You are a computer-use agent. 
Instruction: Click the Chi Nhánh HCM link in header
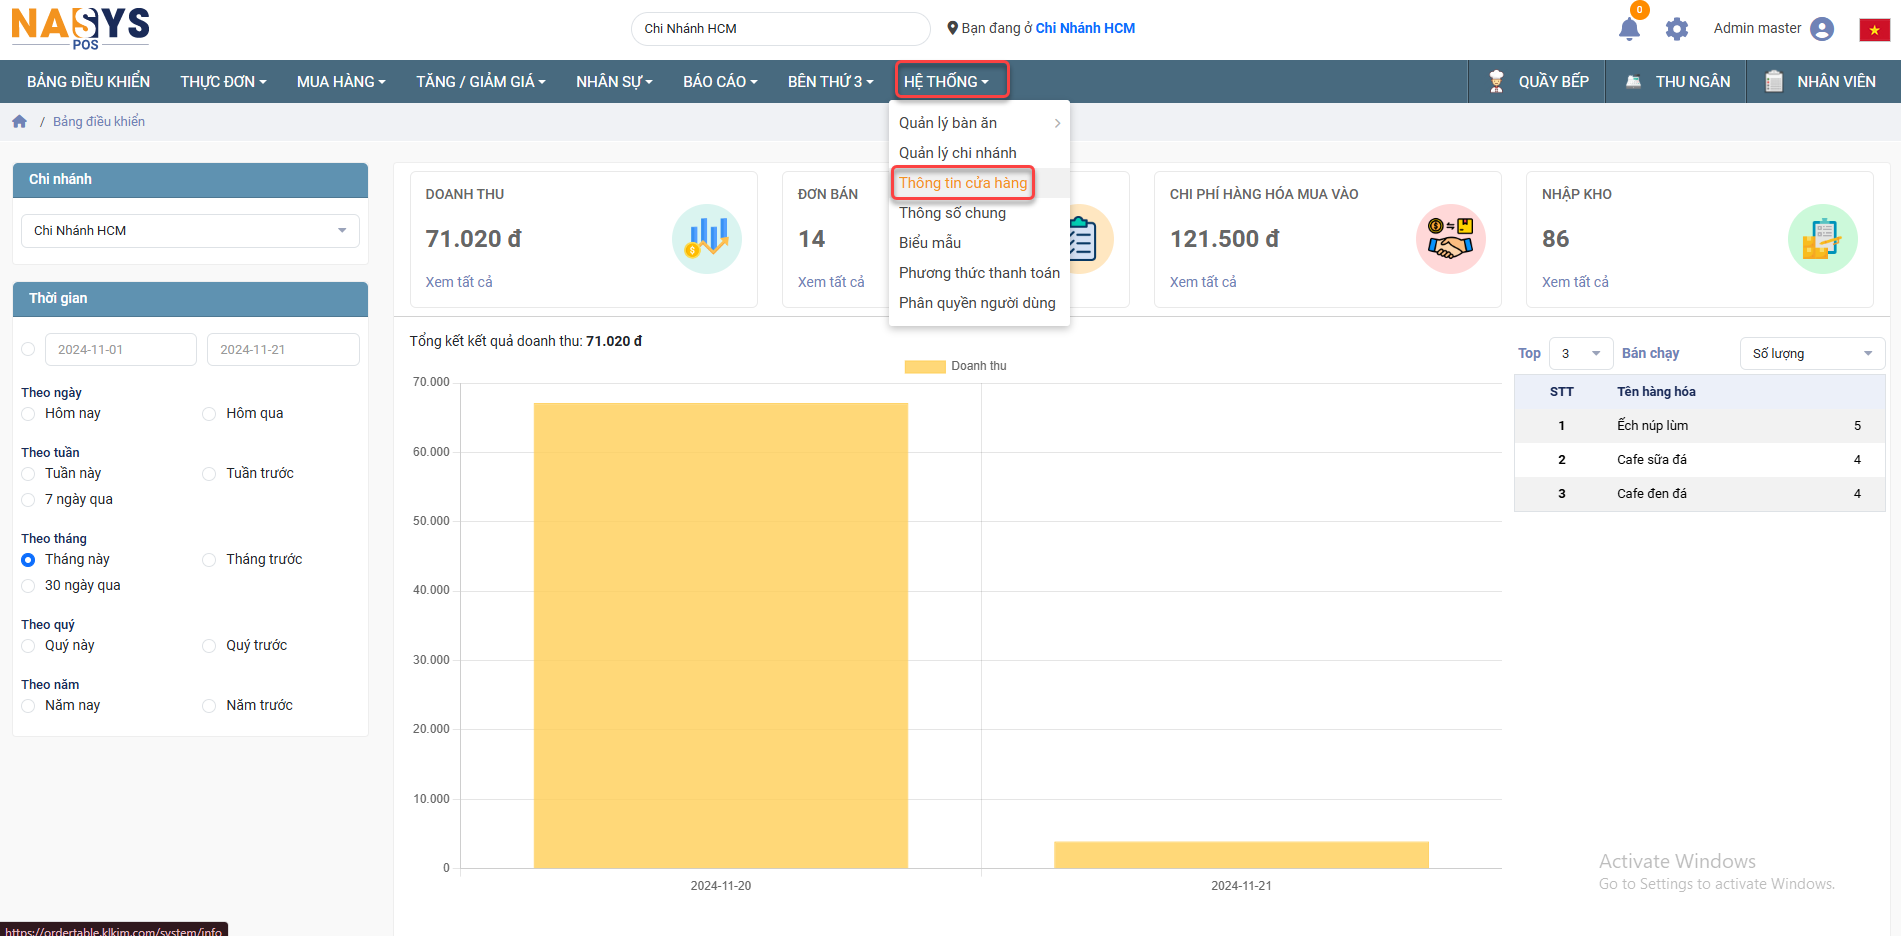click(x=1085, y=28)
